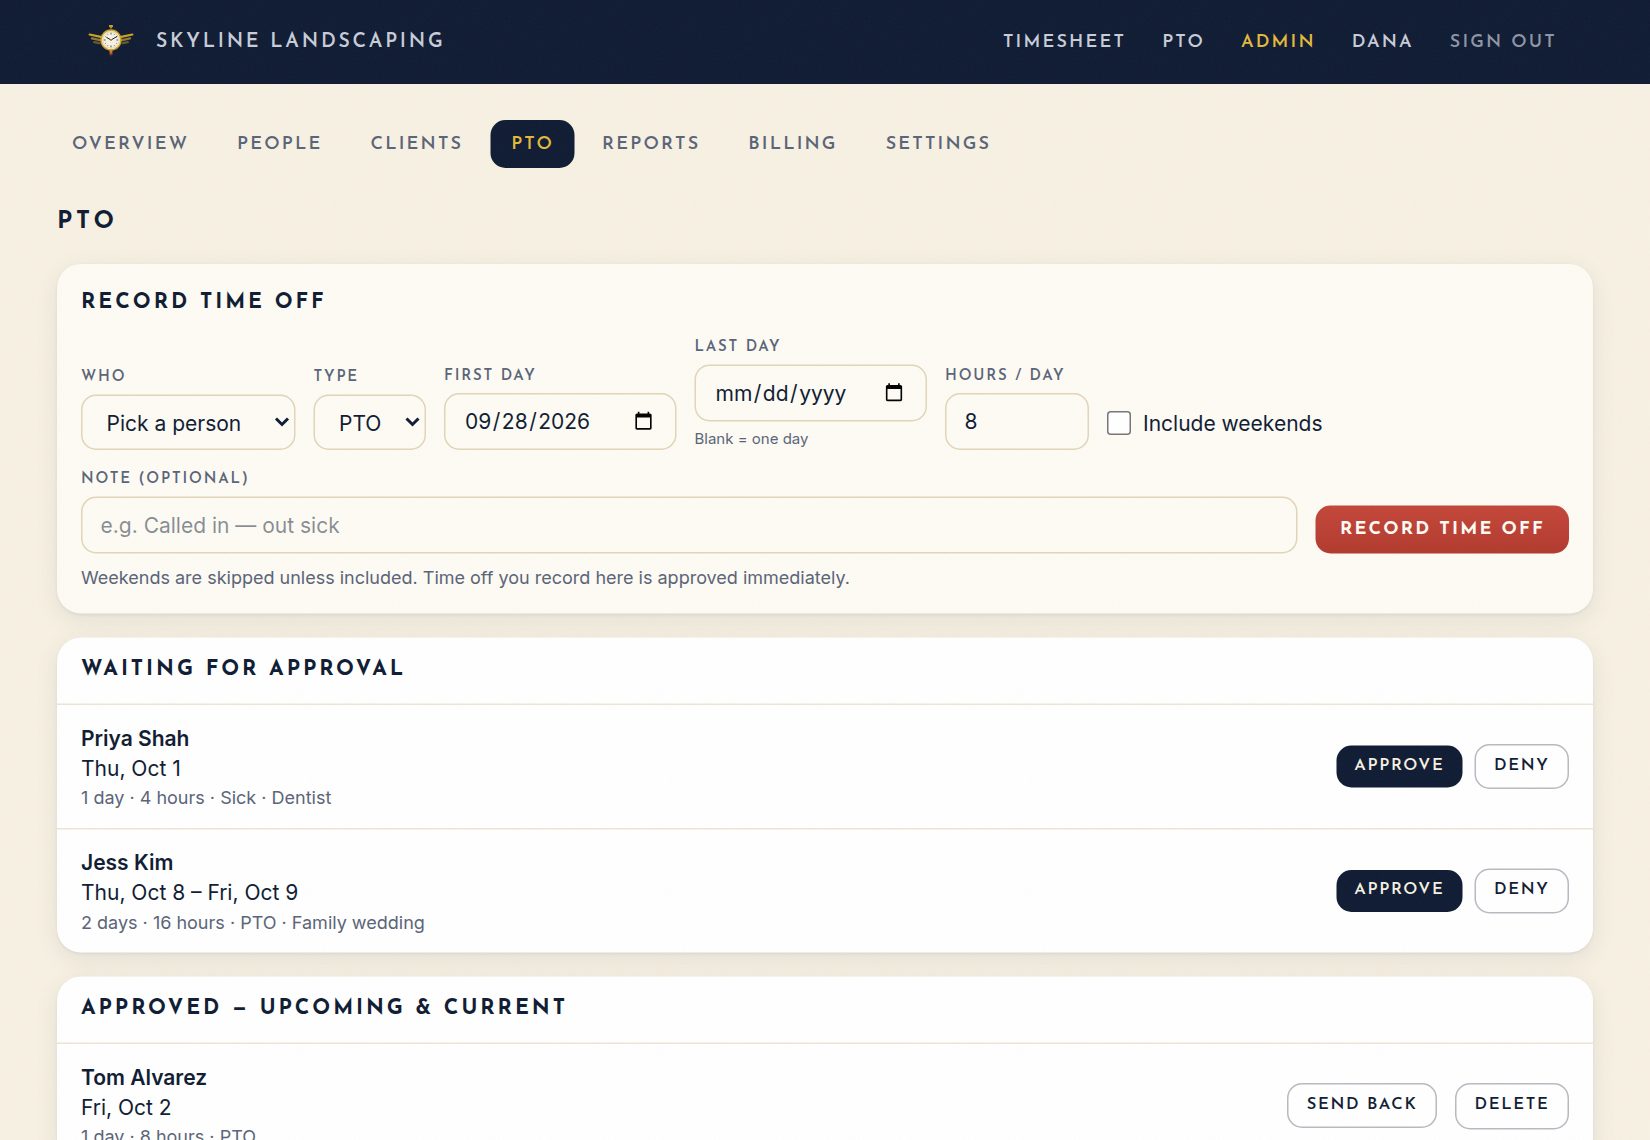
Task: Click the date range Thu, Oct 8 – Fri, Oct 9
Action: 190,892
